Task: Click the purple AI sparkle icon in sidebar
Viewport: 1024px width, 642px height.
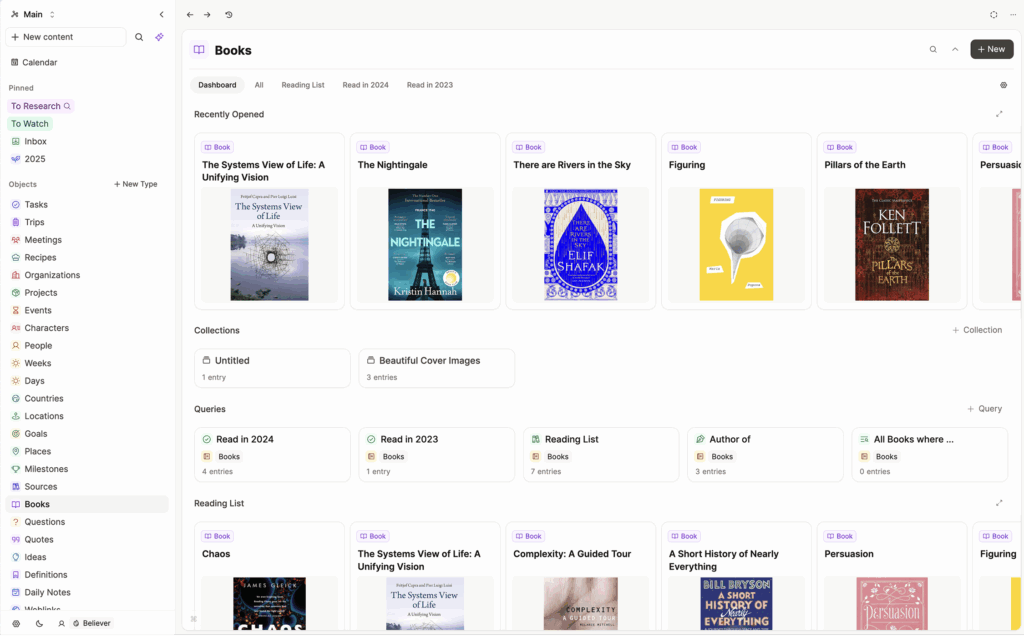Action: tap(159, 37)
